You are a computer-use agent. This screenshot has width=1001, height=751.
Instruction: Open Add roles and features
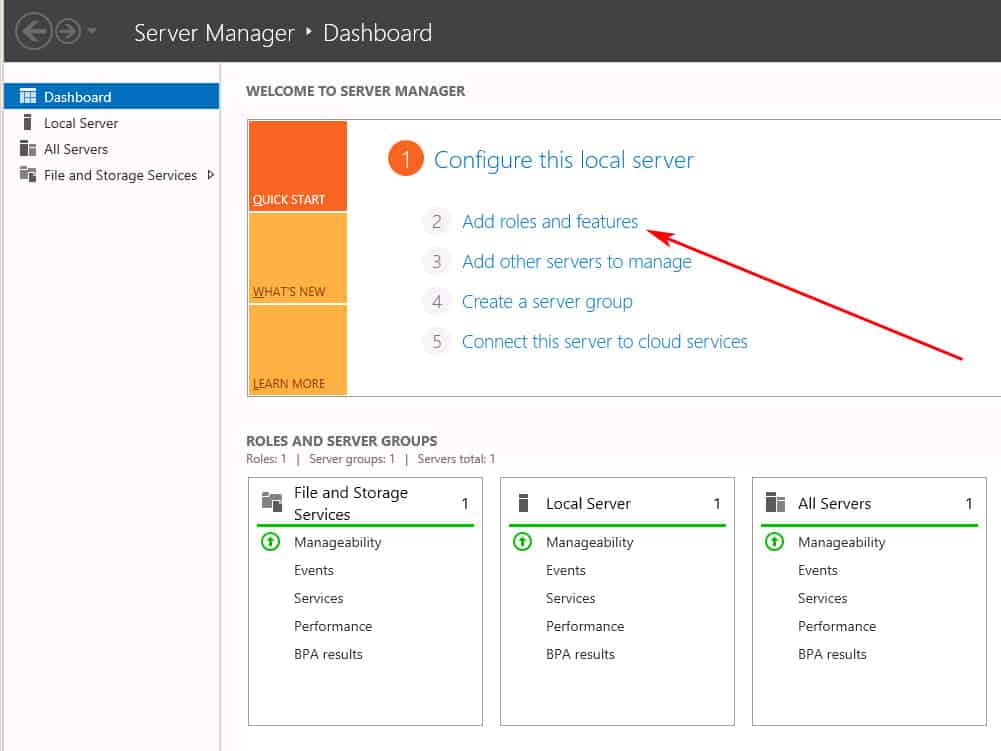pyautogui.click(x=550, y=221)
